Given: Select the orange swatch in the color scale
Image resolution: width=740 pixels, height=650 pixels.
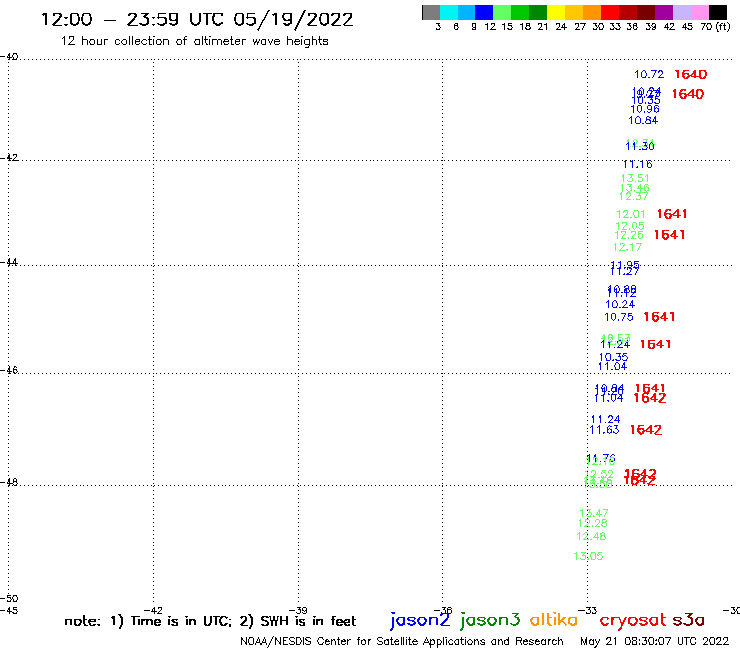Looking at the screenshot, I should click(592, 12).
